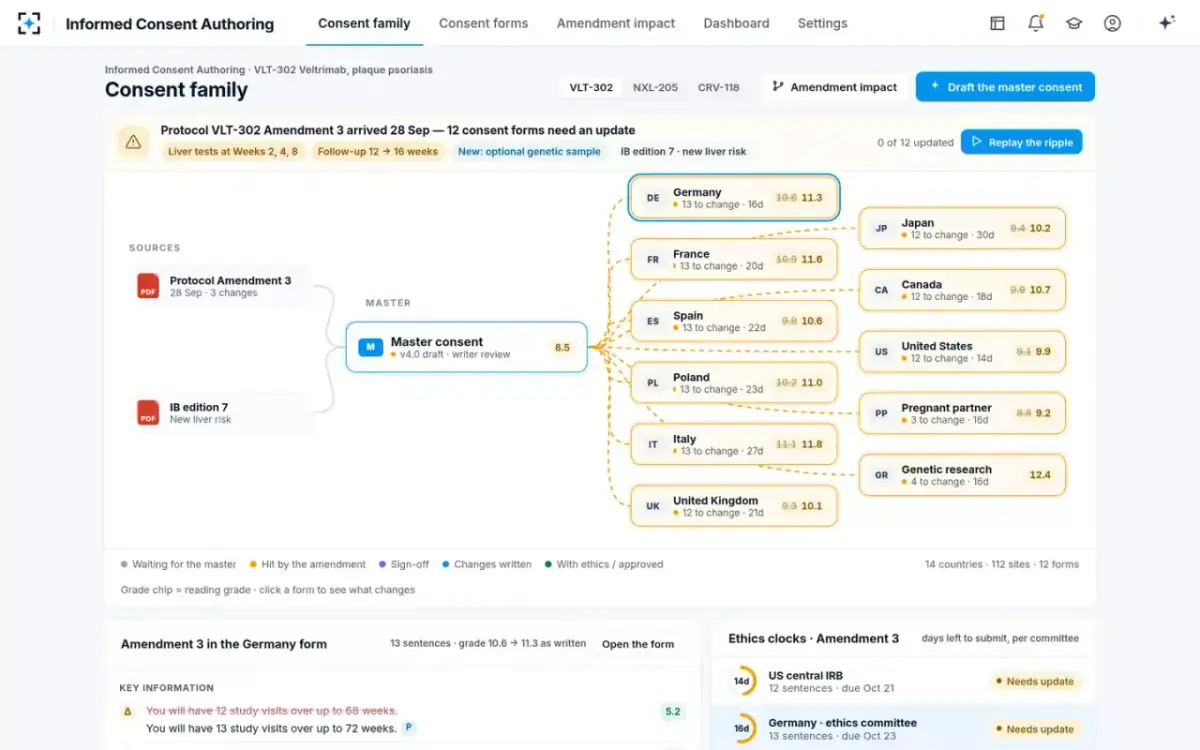Click the Changes written legend item

point(487,564)
